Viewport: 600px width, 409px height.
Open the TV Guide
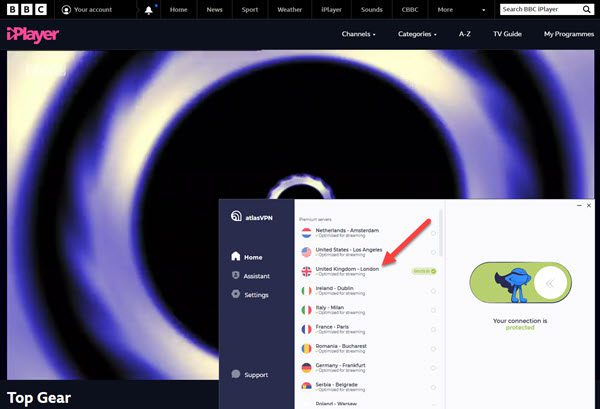click(x=507, y=34)
